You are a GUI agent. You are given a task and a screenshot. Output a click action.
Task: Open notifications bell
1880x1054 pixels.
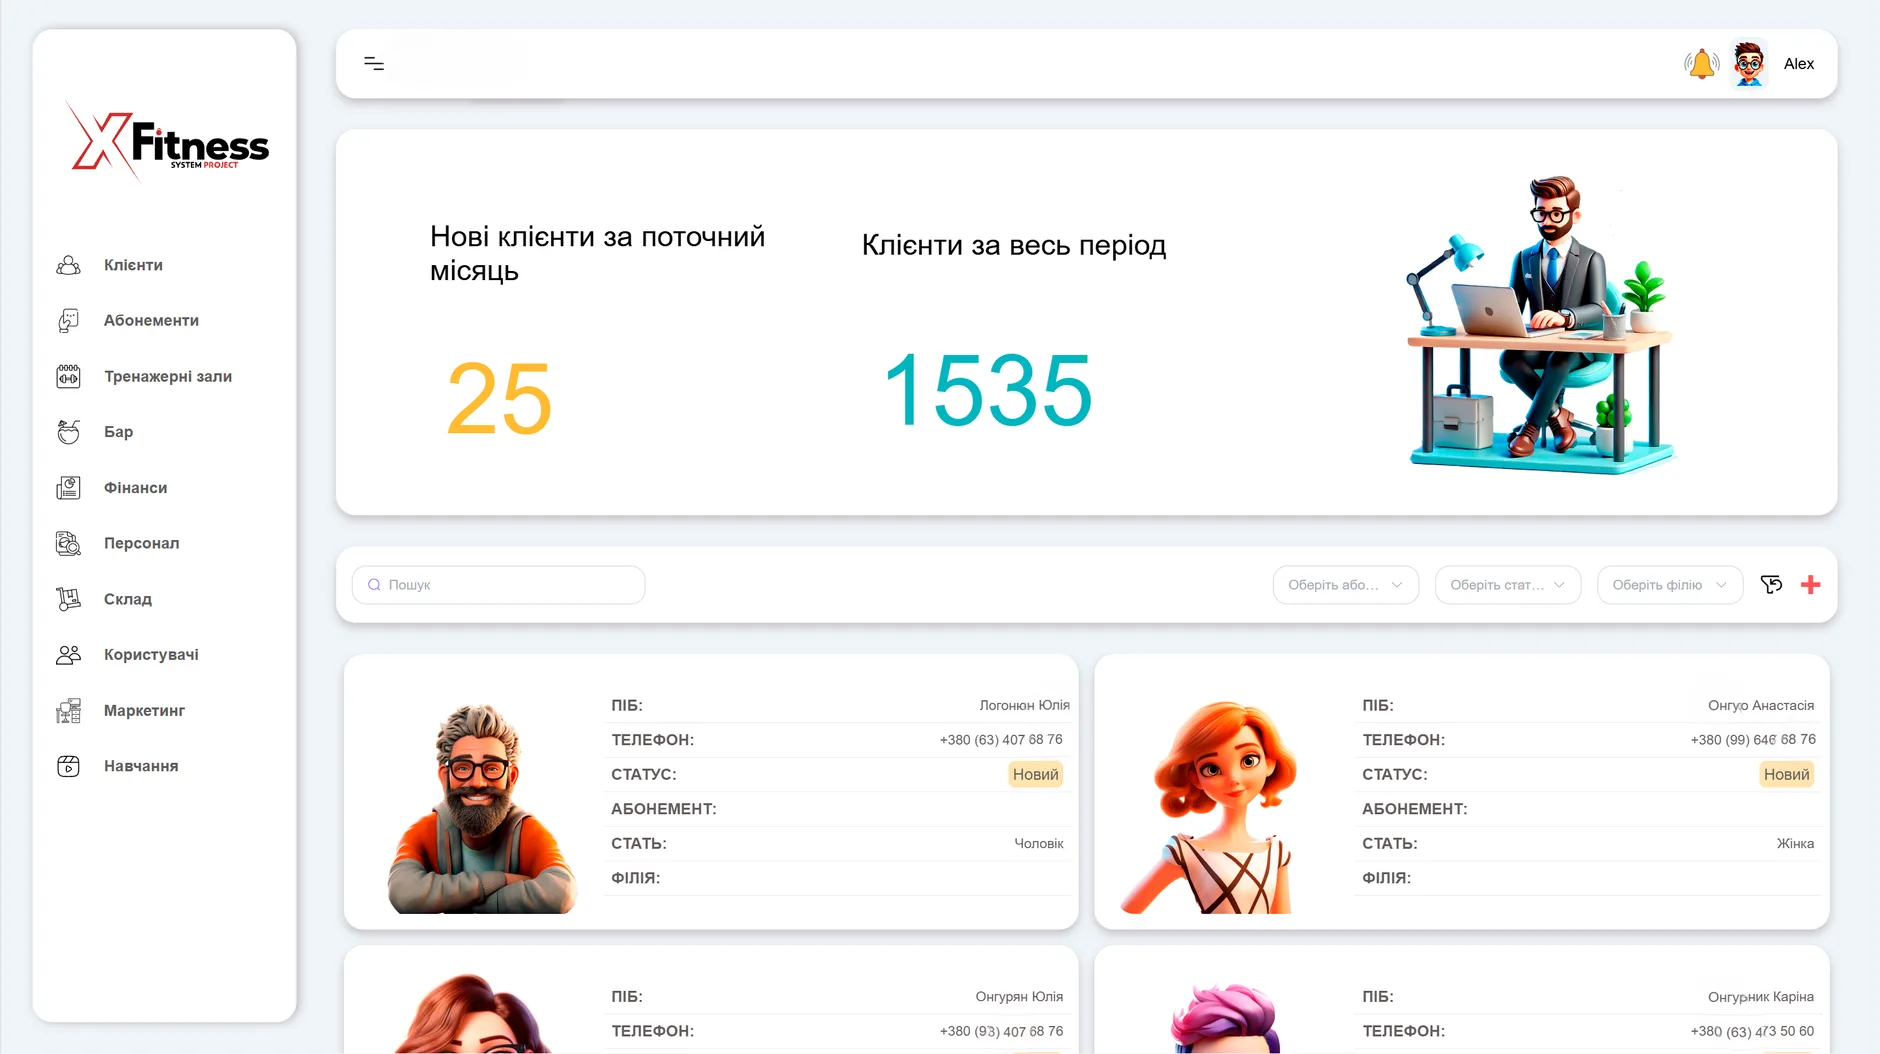click(x=1701, y=64)
